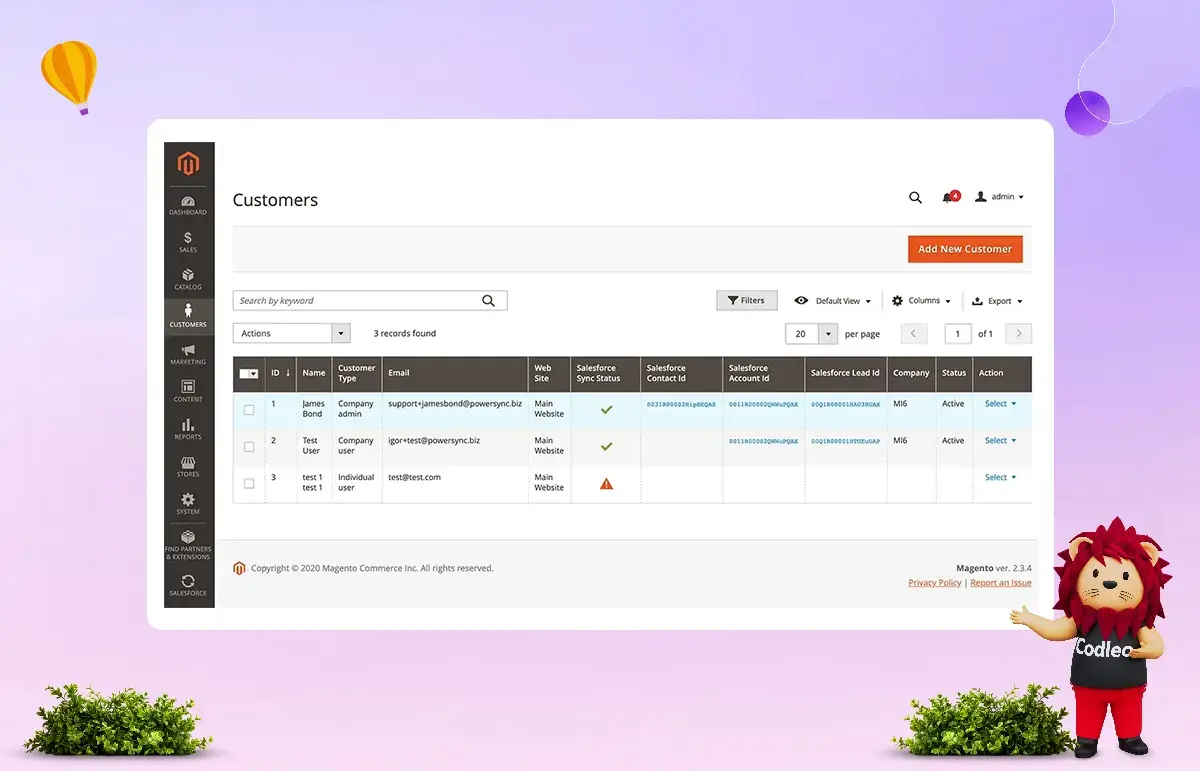Open Test User's Salesforce Lead Id link
Viewport: 1200px width, 771px height.
pyautogui.click(x=846, y=441)
